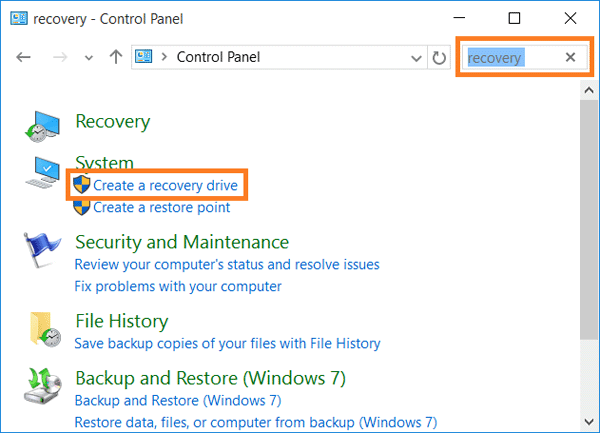Open the Recovery icon with clock
The width and height of the screenshot is (600, 433).
42,127
